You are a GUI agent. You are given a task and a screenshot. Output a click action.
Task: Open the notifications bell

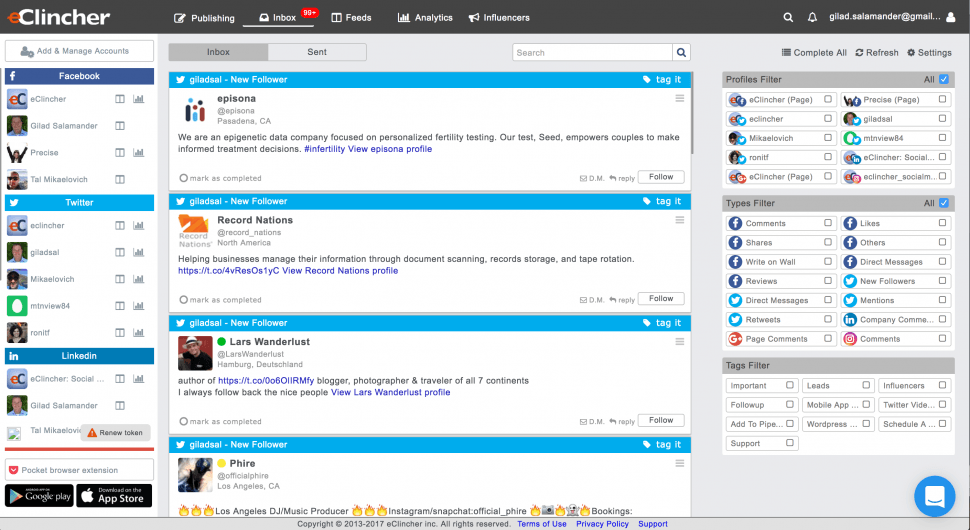[812, 17]
